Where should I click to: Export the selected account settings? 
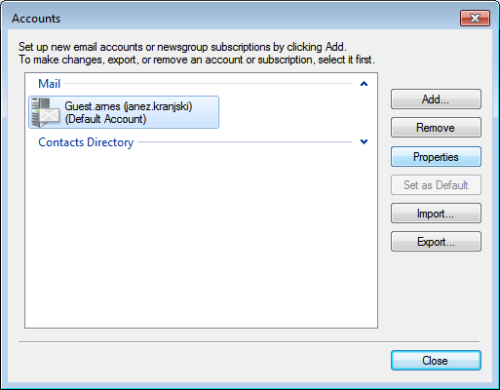(x=436, y=241)
